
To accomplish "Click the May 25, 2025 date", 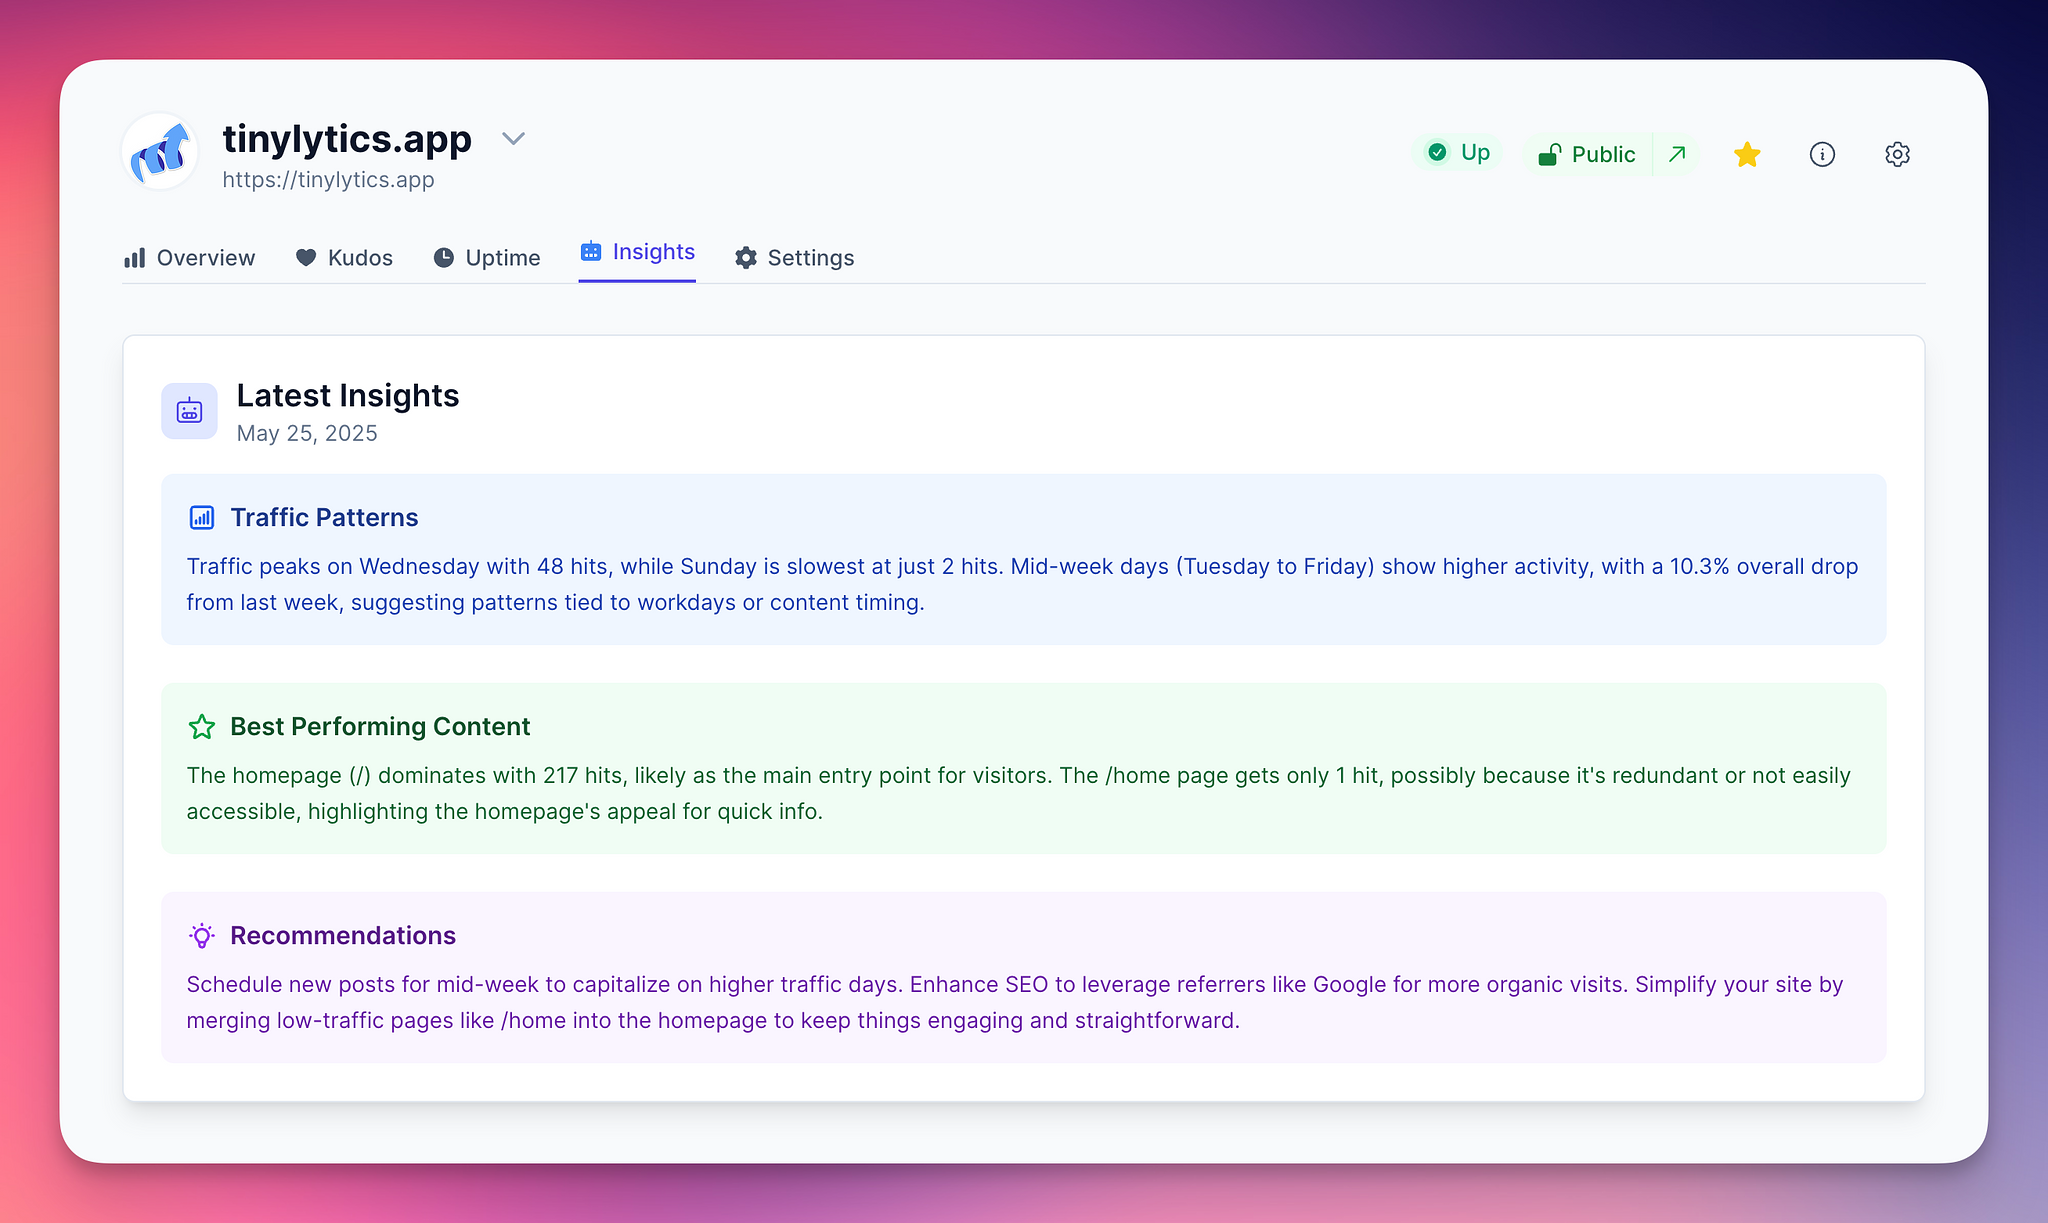I will pos(307,434).
